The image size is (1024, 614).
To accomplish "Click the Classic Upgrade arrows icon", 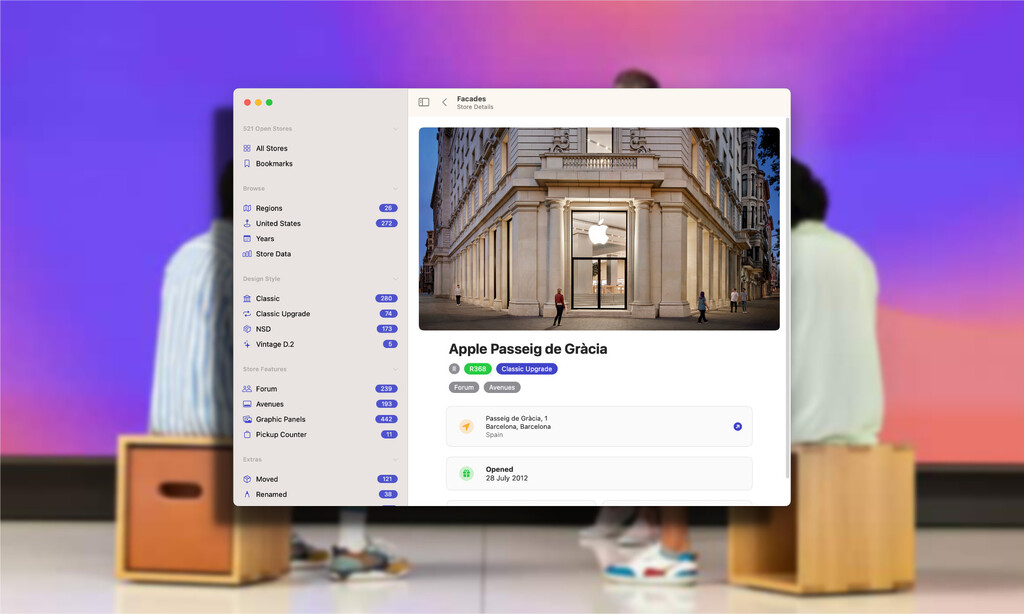I will pos(247,314).
